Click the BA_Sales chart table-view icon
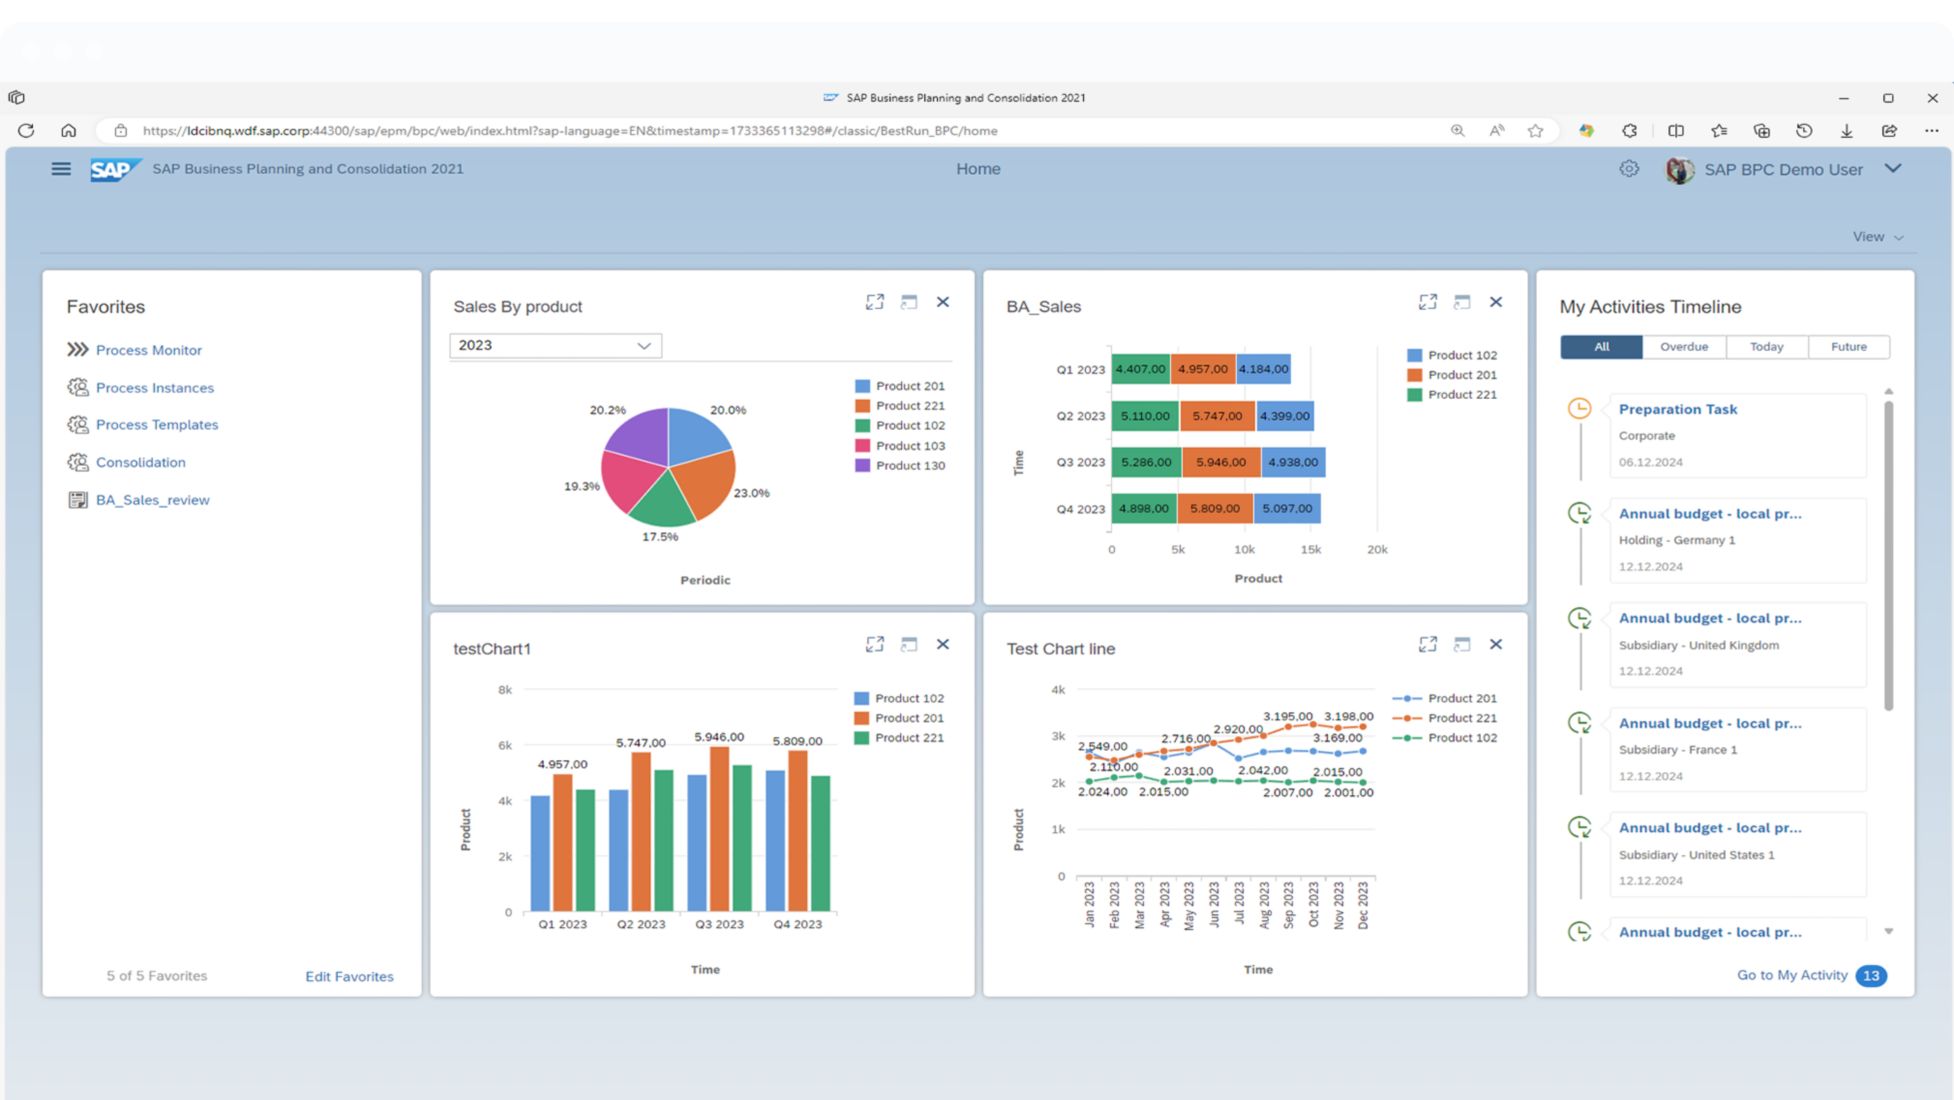This screenshot has width=1954, height=1100. point(1462,302)
